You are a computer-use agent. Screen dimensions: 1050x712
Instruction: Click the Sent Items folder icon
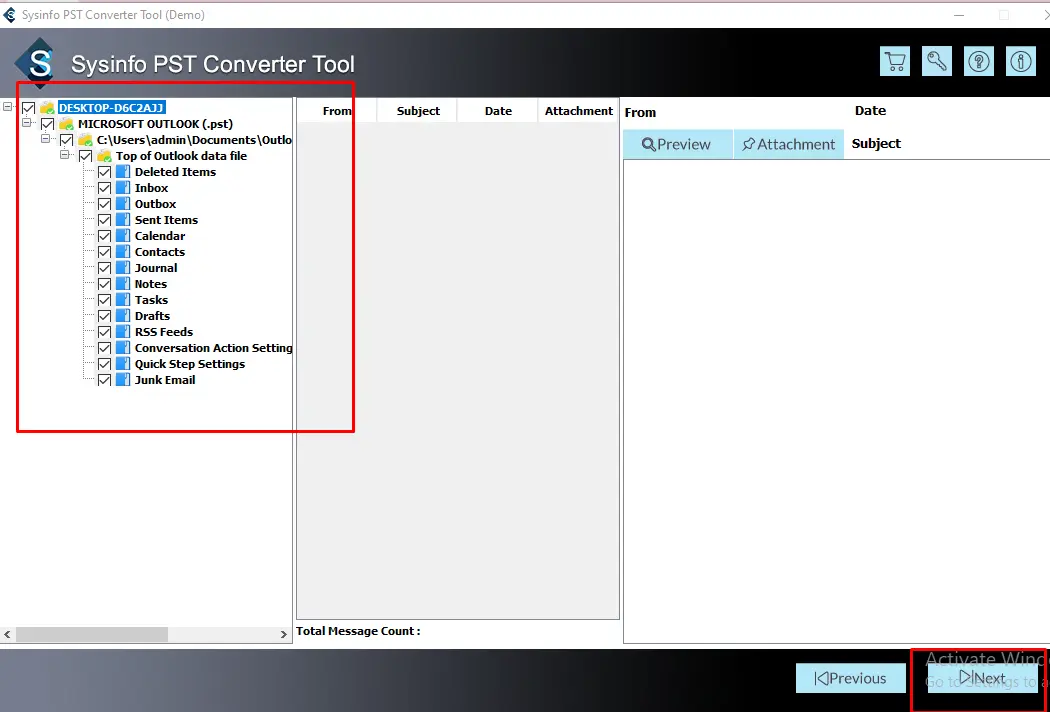coord(123,220)
